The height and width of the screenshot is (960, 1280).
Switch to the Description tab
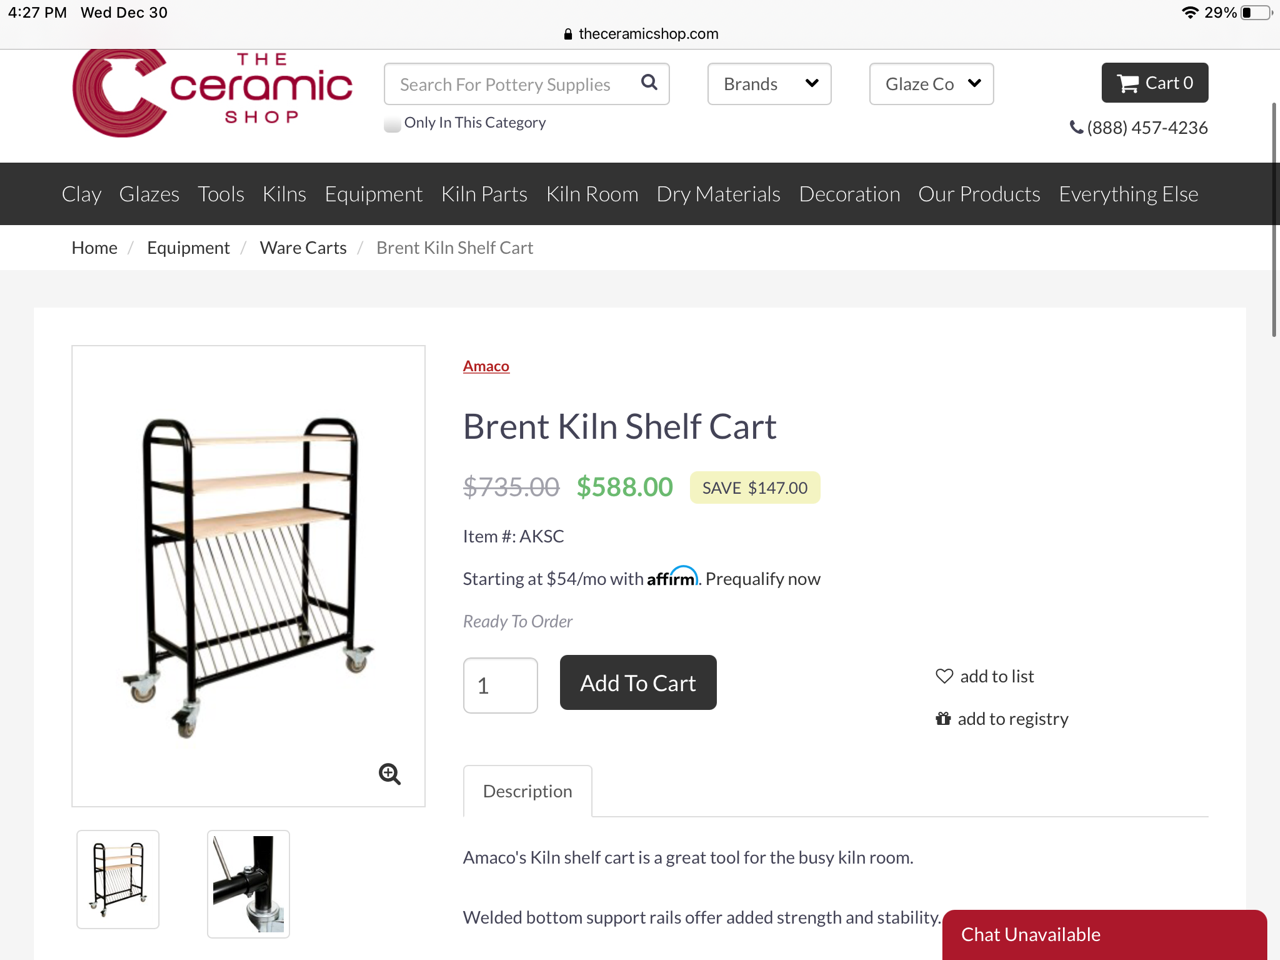pyautogui.click(x=527, y=791)
